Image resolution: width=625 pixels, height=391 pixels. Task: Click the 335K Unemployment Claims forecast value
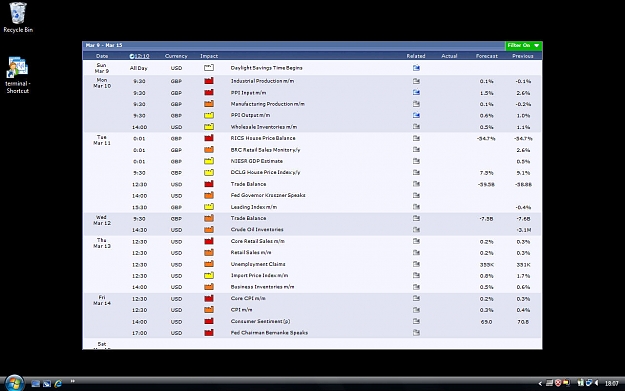coord(487,265)
